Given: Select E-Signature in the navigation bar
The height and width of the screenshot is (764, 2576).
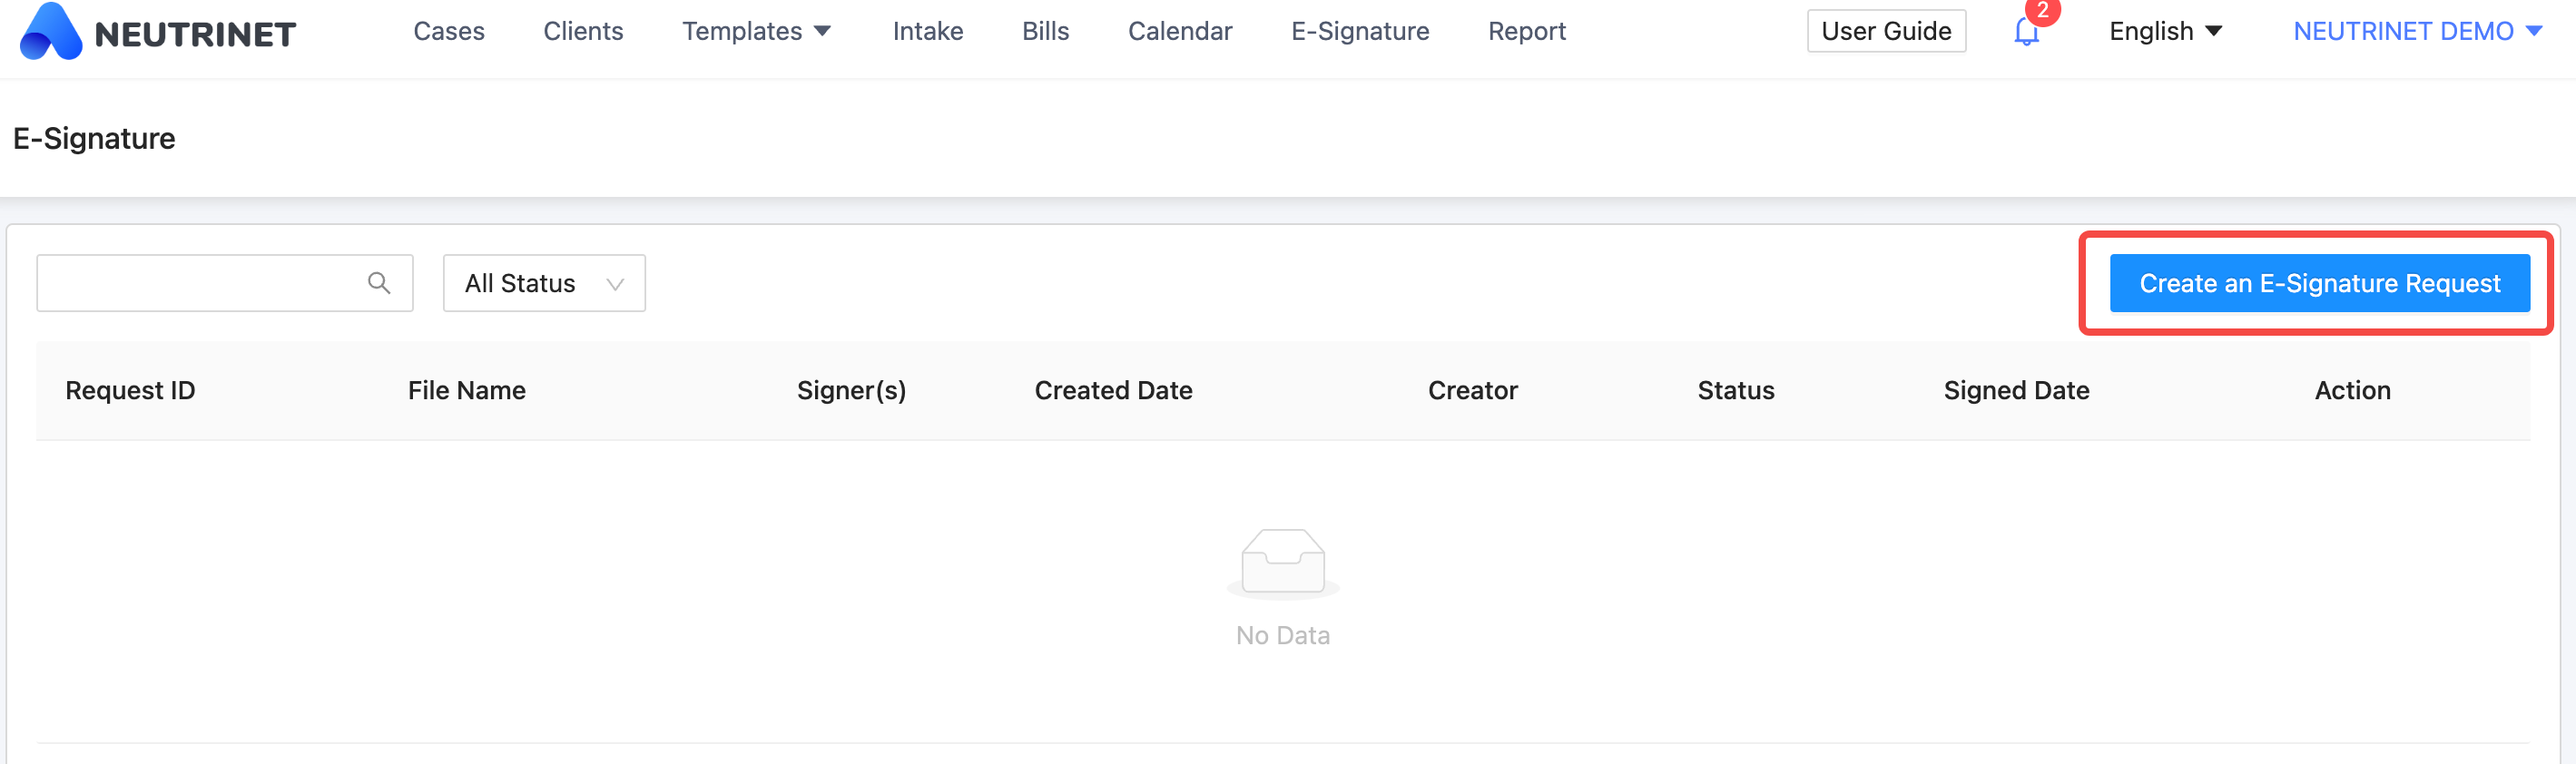Looking at the screenshot, I should pyautogui.click(x=1360, y=32).
